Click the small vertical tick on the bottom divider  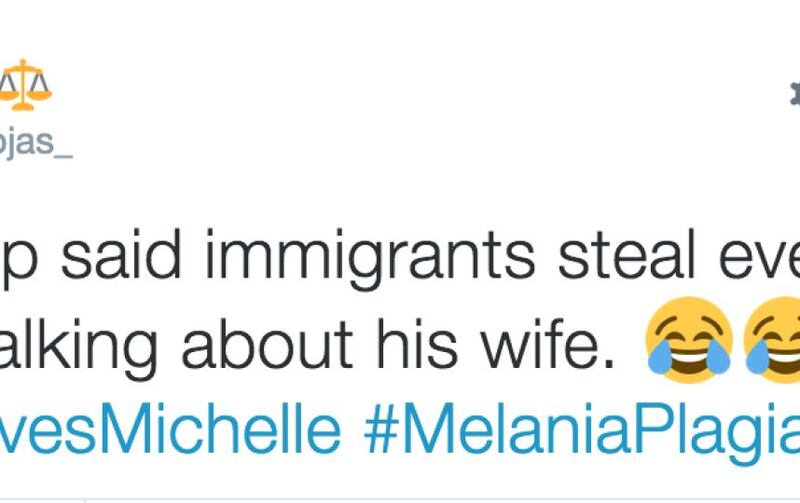point(85,501)
